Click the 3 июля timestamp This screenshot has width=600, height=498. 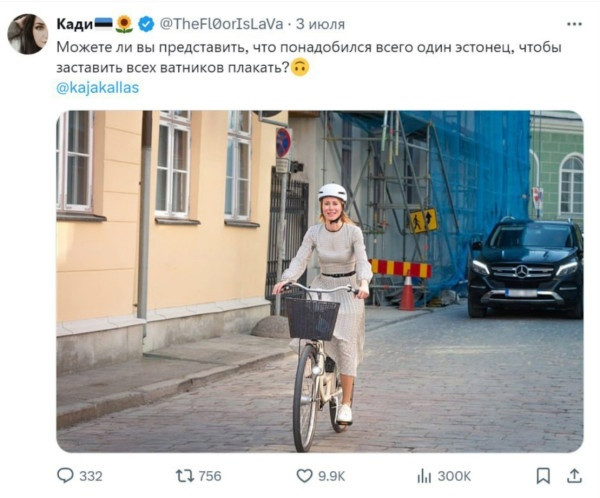click(320, 24)
